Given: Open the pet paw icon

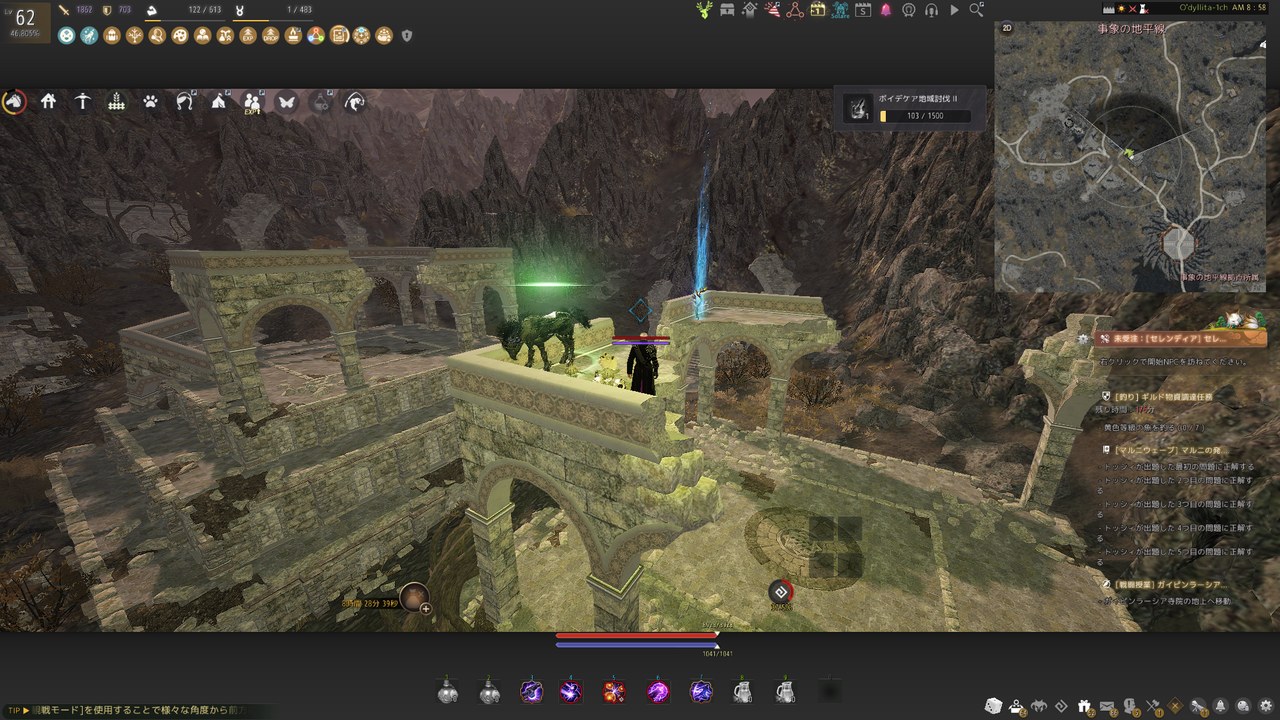Looking at the screenshot, I should pyautogui.click(x=151, y=101).
